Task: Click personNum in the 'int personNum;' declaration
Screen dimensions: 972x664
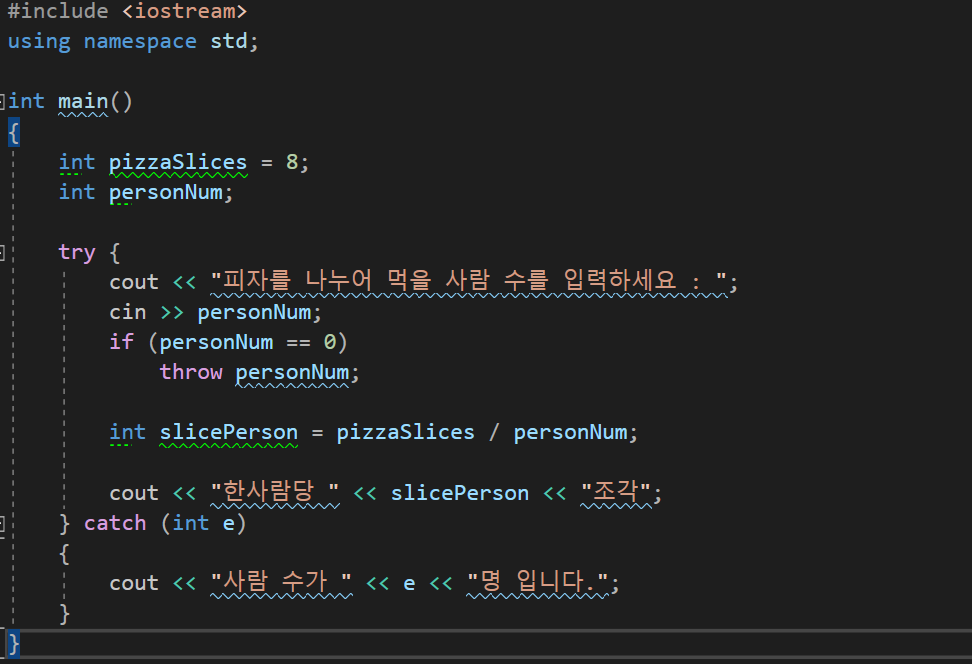Action: coord(166,192)
